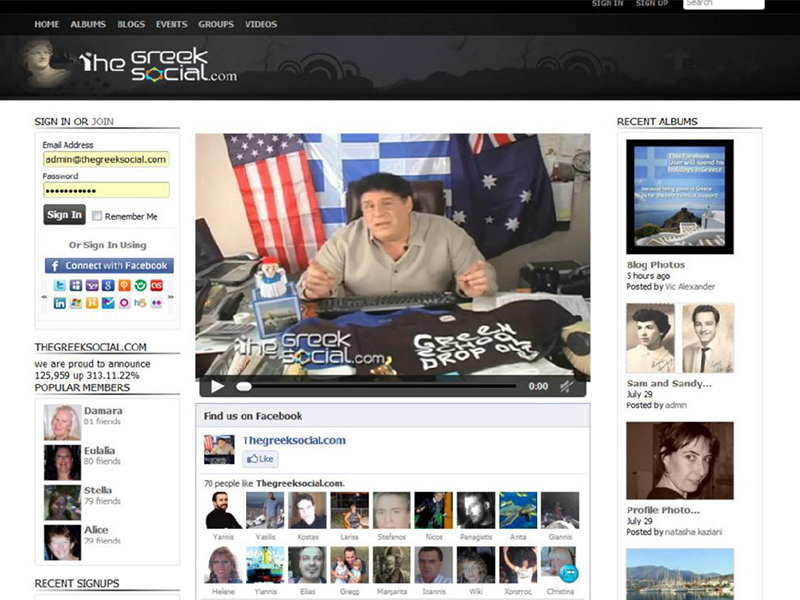Open Eulalia's member avatar

tap(62, 462)
